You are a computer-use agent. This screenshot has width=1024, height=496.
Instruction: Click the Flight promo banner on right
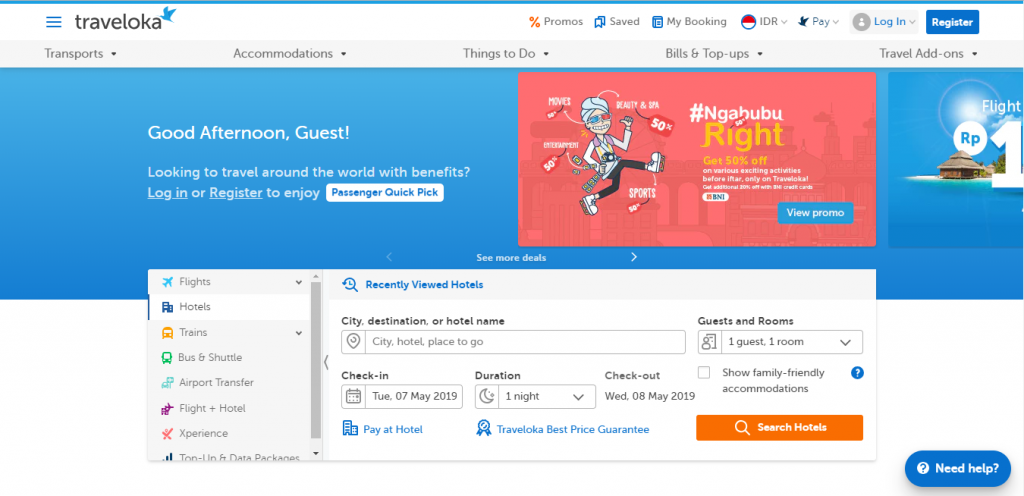(955, 160)
